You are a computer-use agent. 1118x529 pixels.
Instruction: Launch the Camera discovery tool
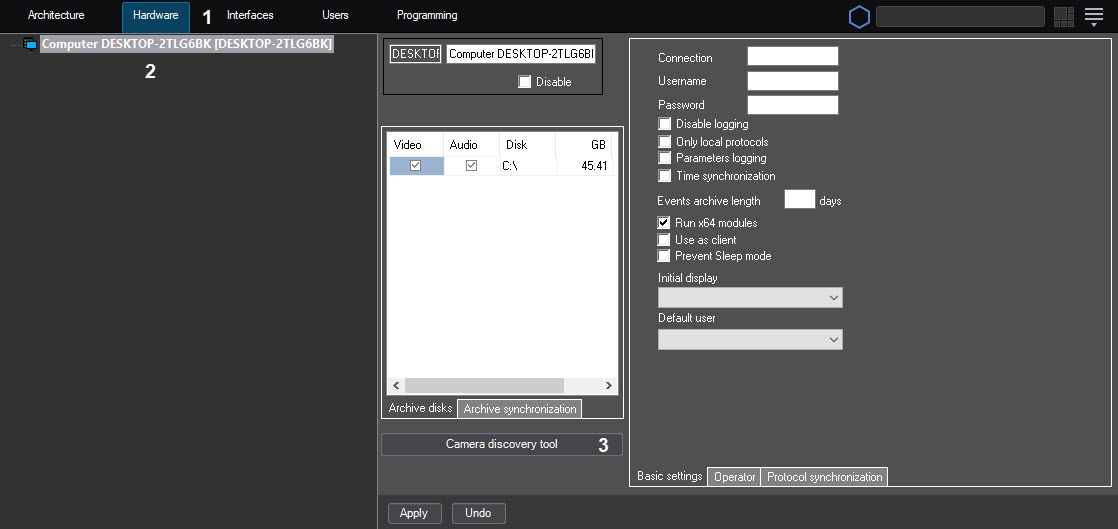click(x=502, y=444)
